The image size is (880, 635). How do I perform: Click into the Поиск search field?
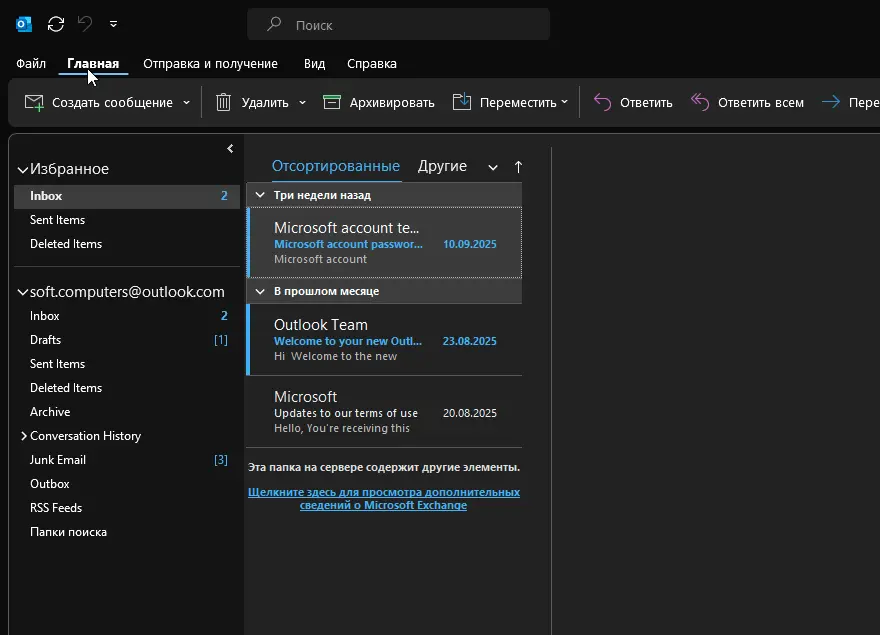410,25
